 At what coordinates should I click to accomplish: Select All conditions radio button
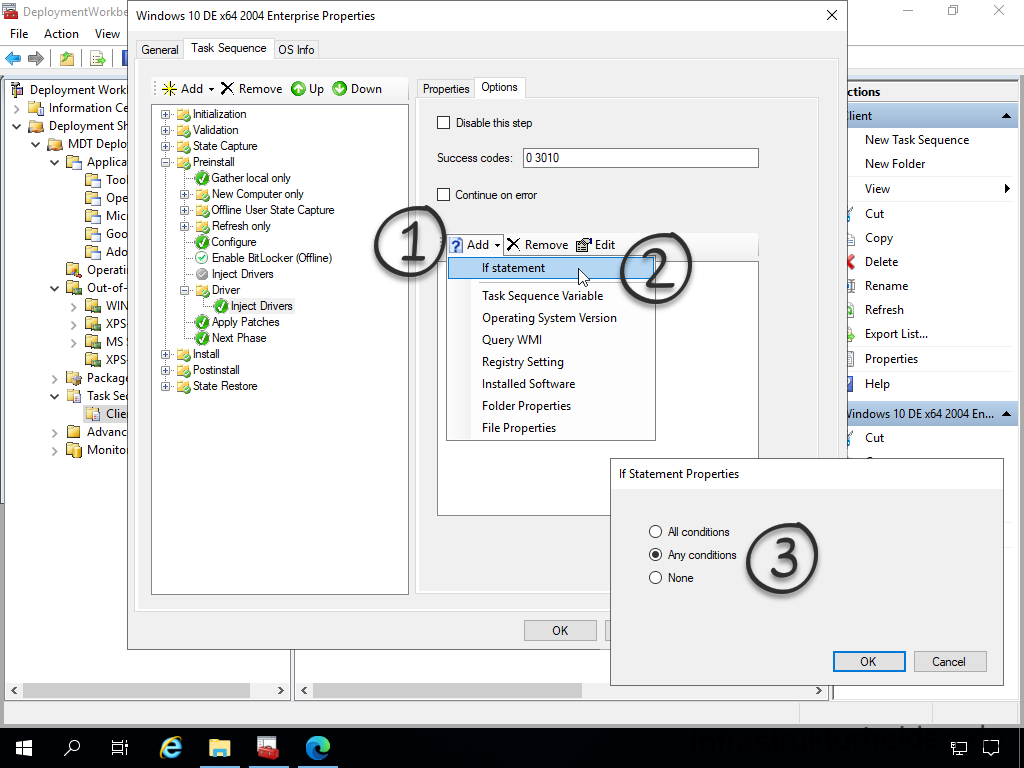(655, 532)
